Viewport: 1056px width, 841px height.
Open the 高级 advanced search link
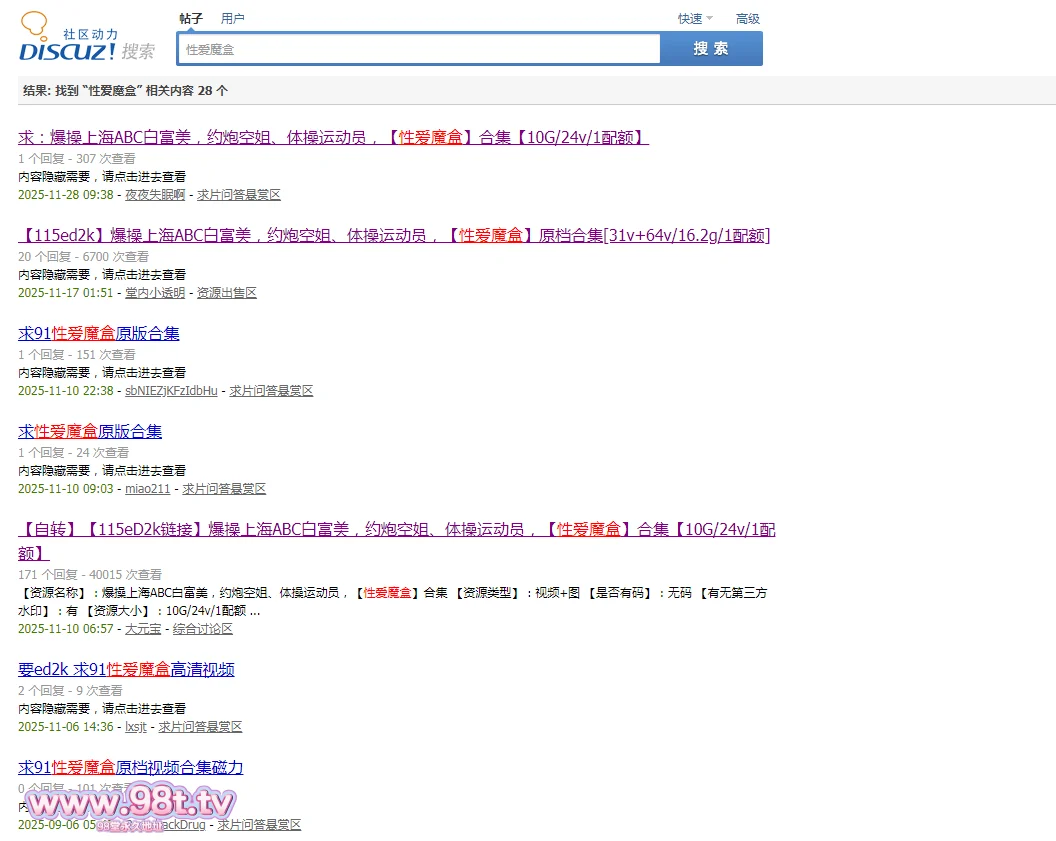pyautogui.click(x=747, y=18)
